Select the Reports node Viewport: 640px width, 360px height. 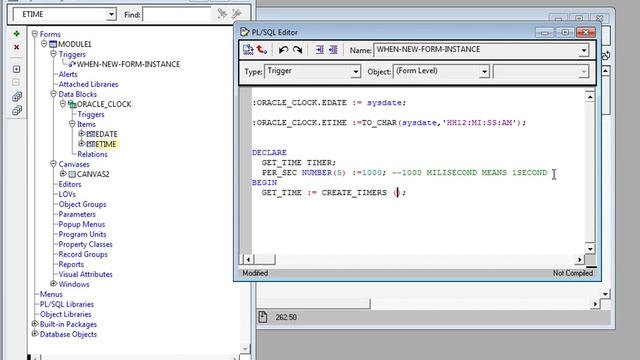[71, 264]
